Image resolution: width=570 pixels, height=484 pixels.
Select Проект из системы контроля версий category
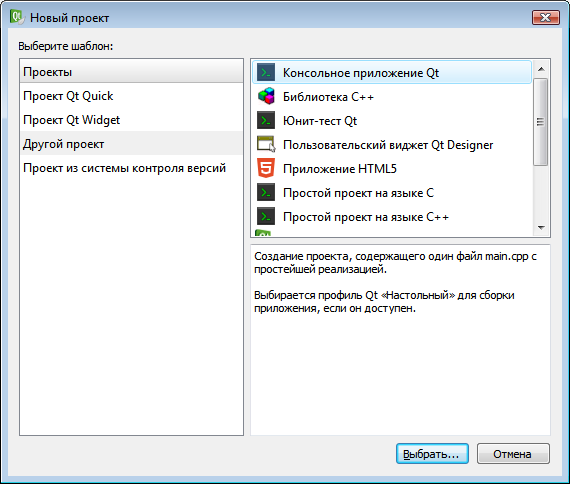pos(131,168)
